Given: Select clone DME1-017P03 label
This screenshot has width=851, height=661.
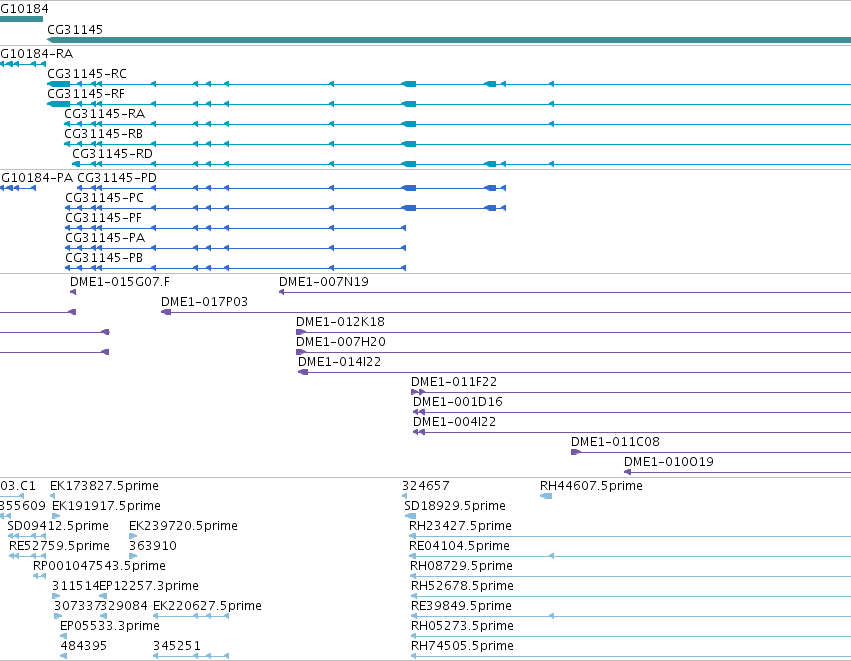Looking at the screenshot, I should 205,302.
